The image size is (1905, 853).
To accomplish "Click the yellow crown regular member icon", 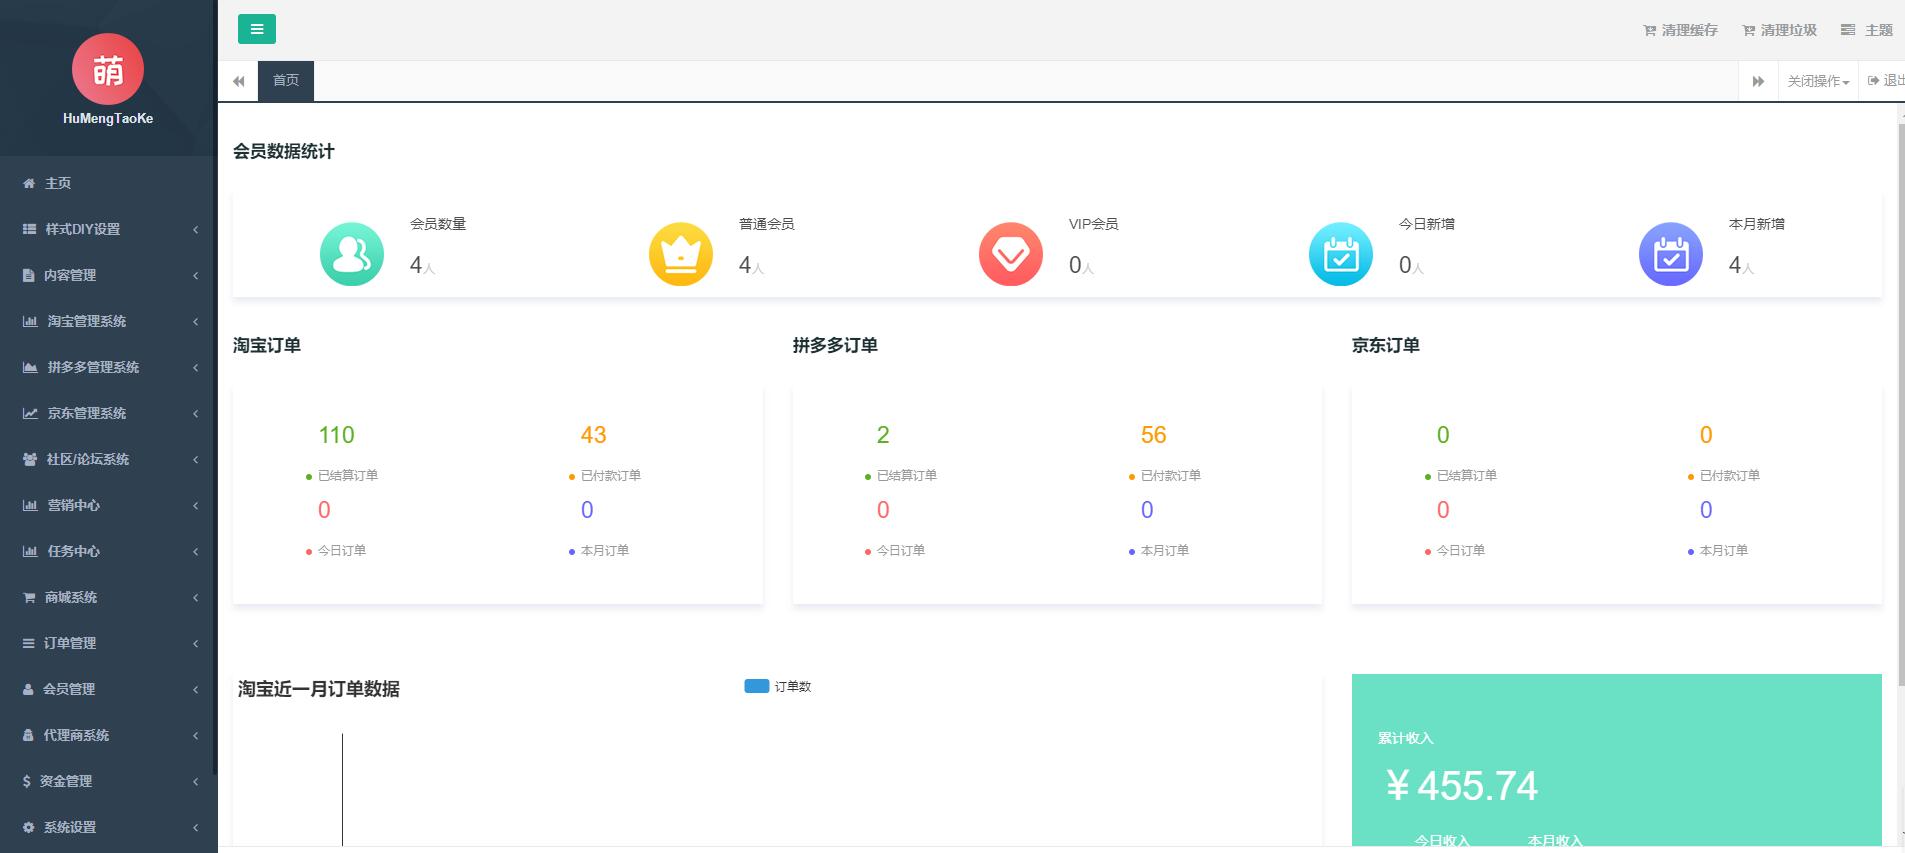I will coord(680,254).
